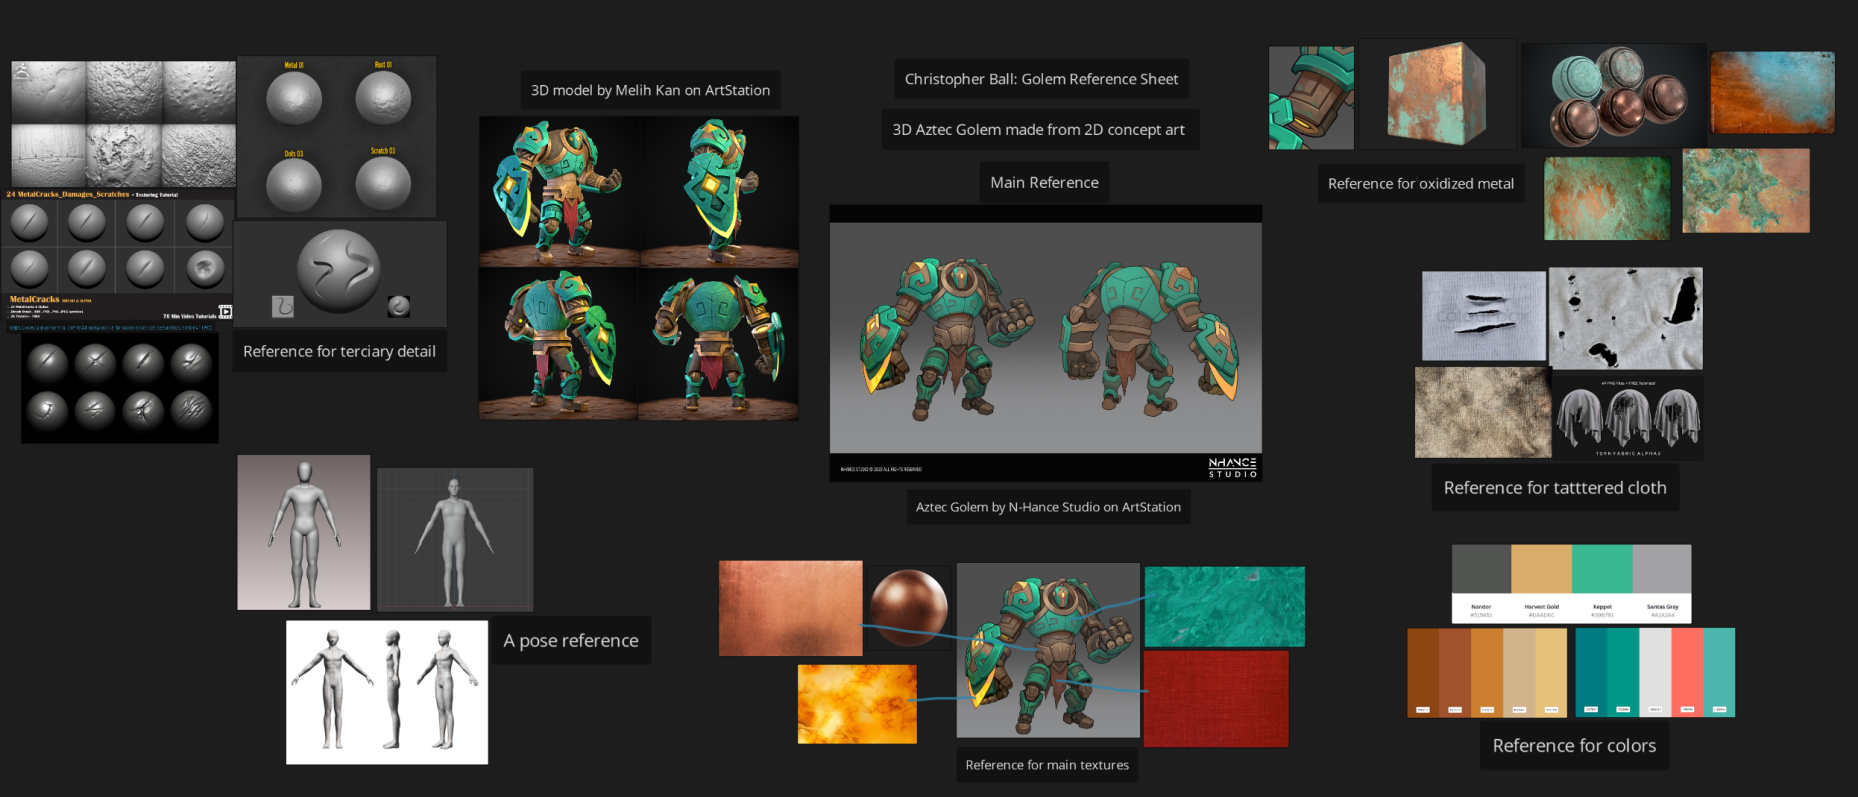The image size is (1858, 797).
Task: Select the front-left view of Melih Kan's golem
Action: (559, 191)
